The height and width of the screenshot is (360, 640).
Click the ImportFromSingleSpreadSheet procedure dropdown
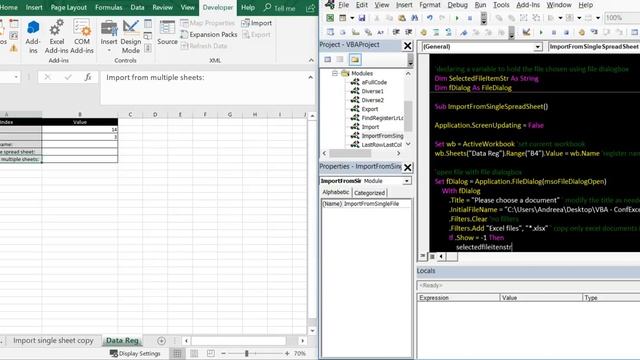pyautogui.click(x=594, y=47)
